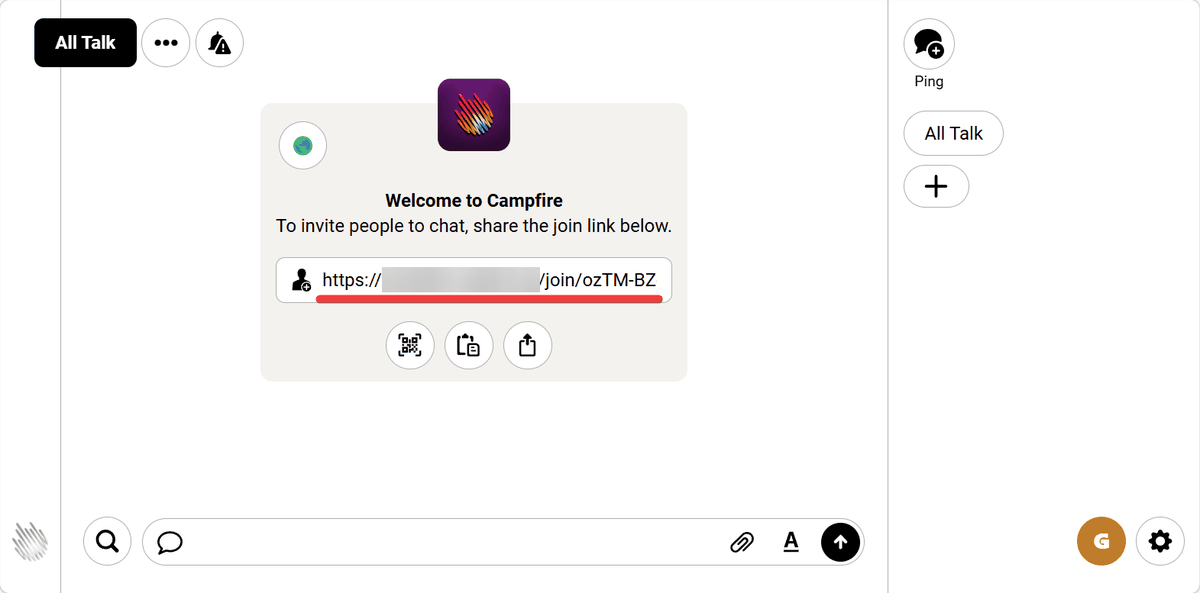Open the three-dots room options menu
This screenshot has height=593, width=1200.
(166, 43)
